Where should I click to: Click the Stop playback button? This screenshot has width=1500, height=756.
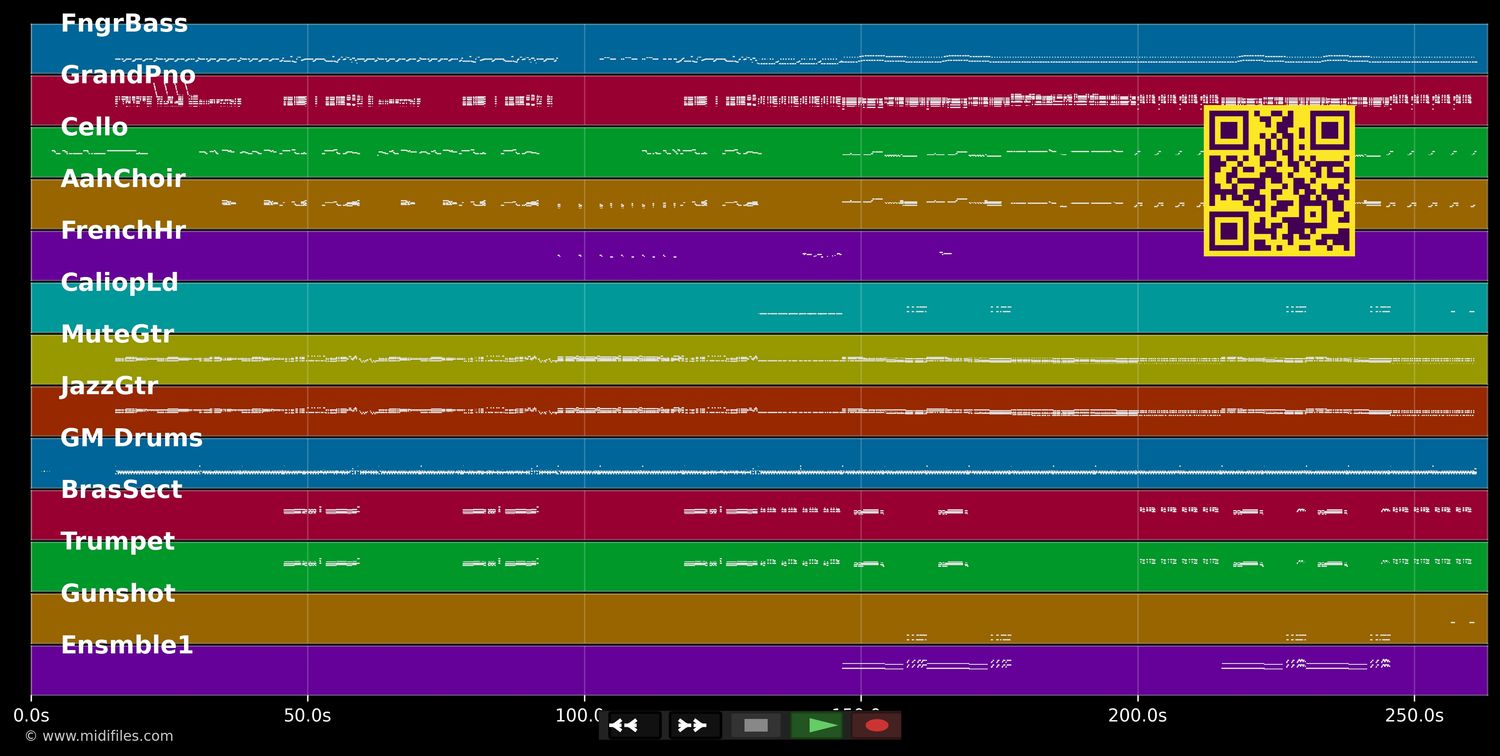click(756, 726)
